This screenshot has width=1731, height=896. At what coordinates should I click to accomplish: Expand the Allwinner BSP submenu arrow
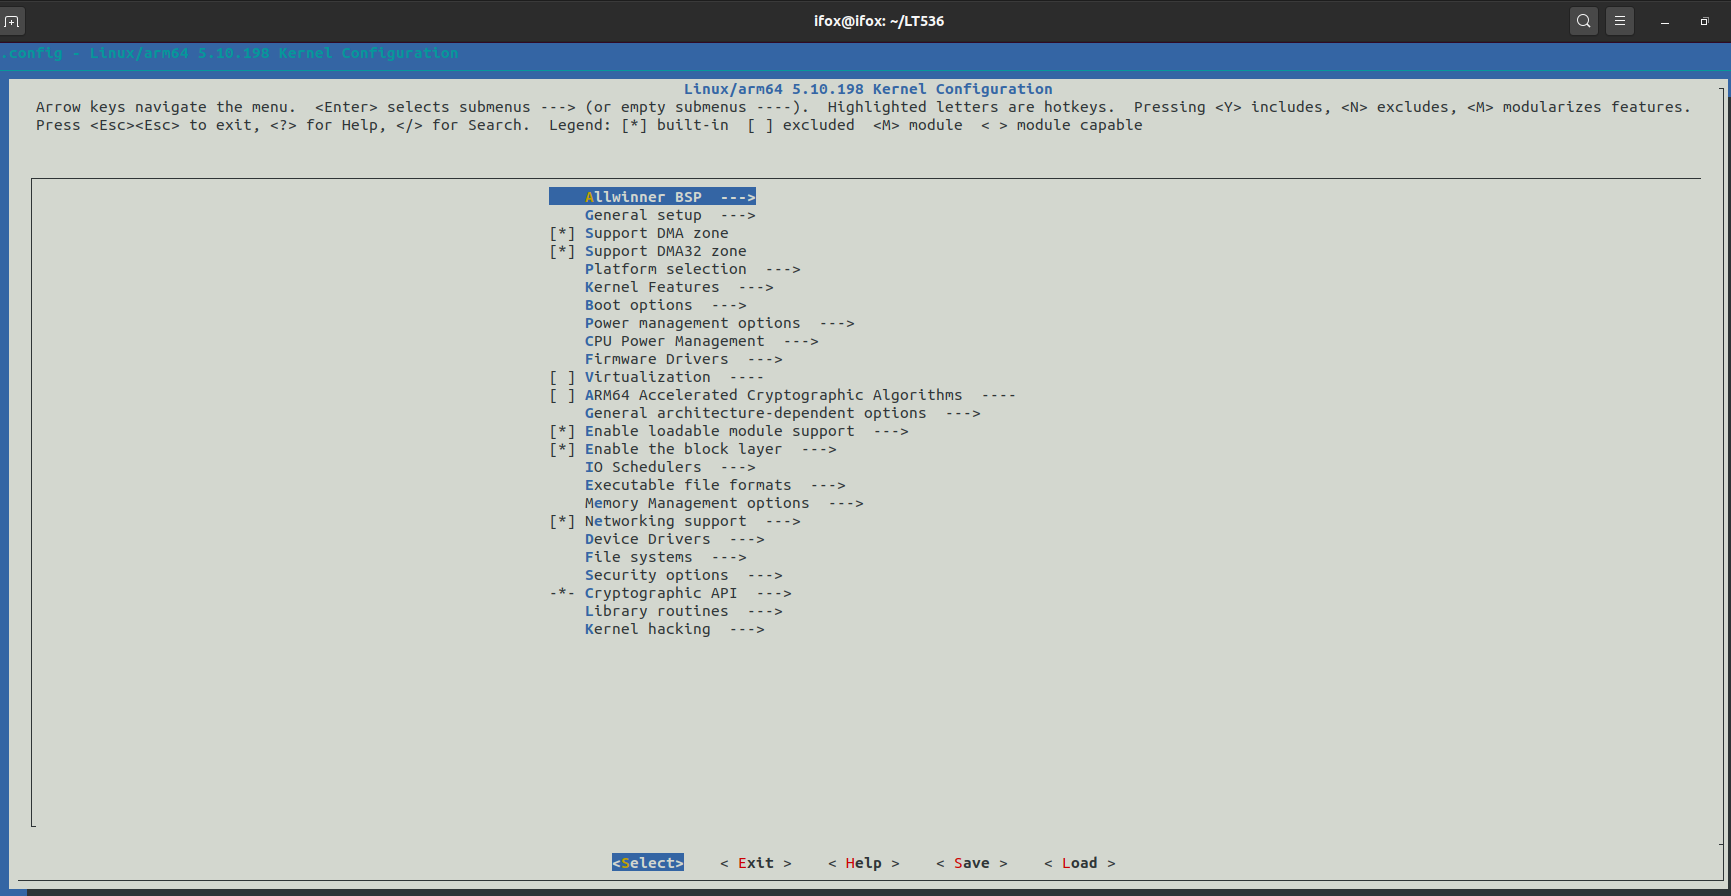click(x=738, y=197)
